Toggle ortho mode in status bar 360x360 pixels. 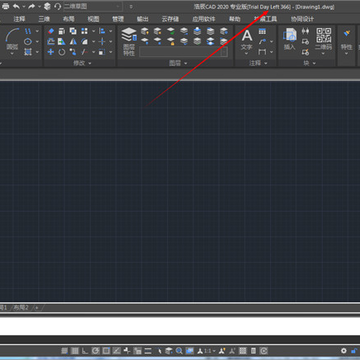pos(85,351)
